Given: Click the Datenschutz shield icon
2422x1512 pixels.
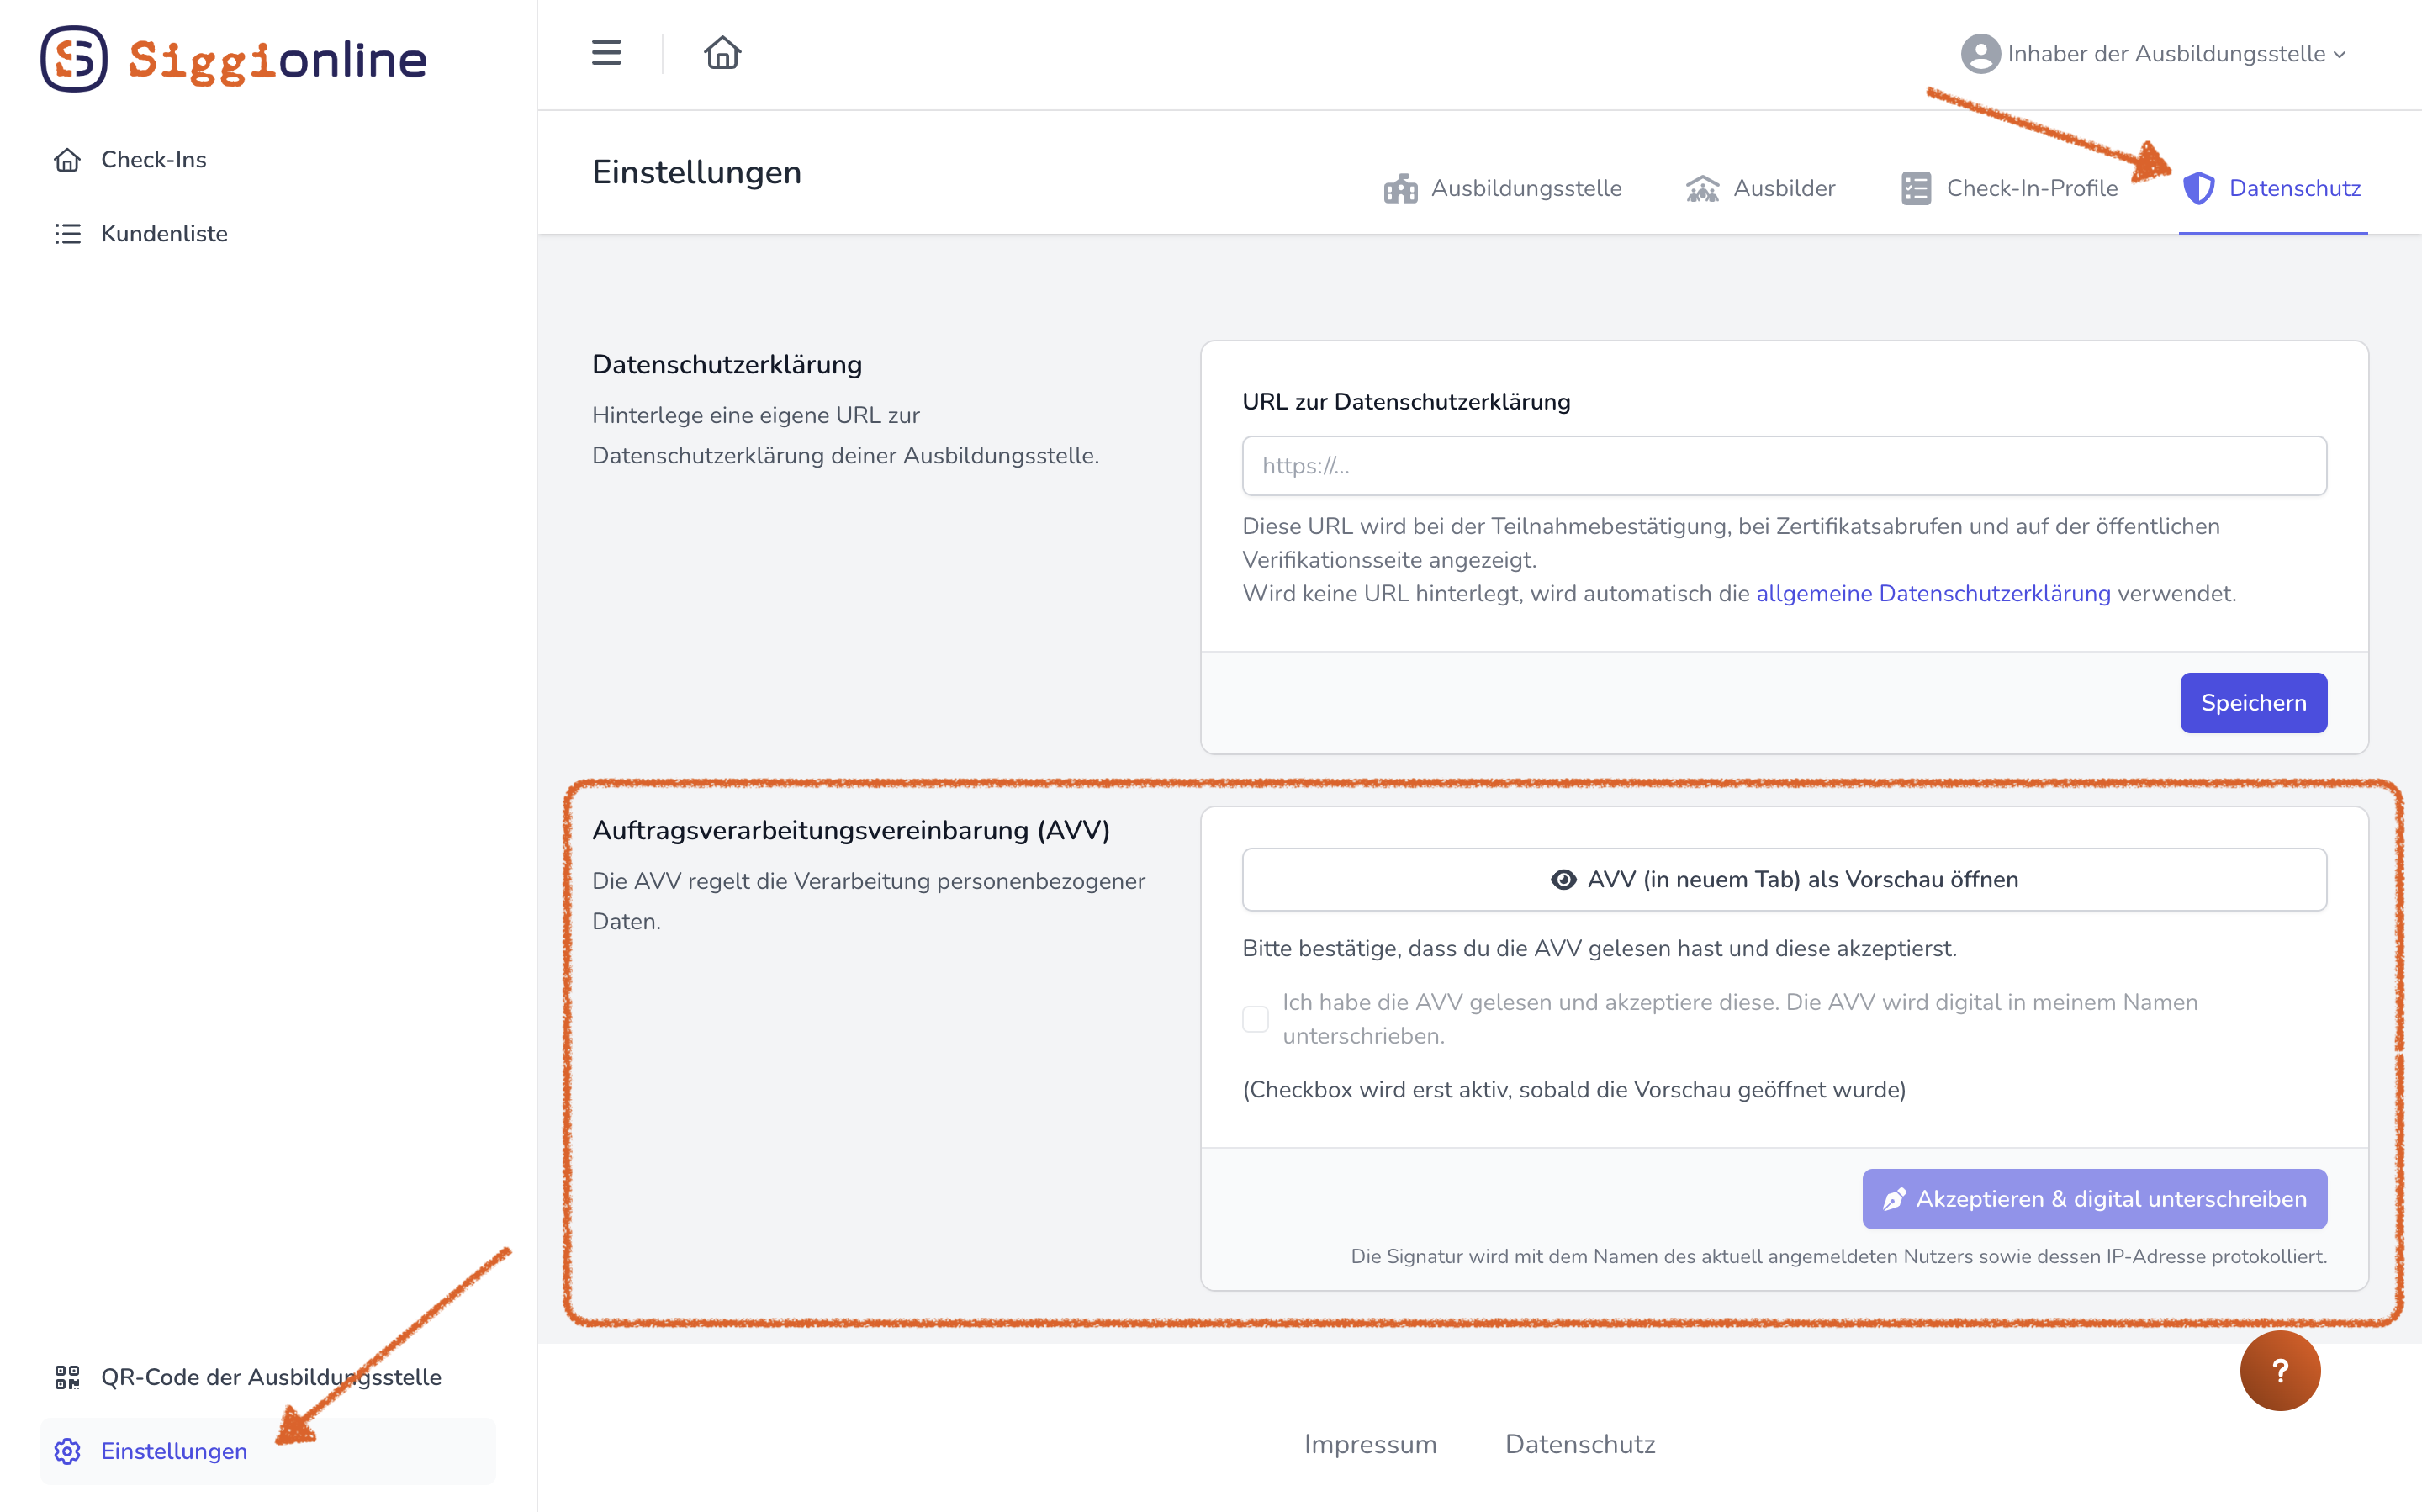Looking at the screenshot, I should [x=2198, y=188].
